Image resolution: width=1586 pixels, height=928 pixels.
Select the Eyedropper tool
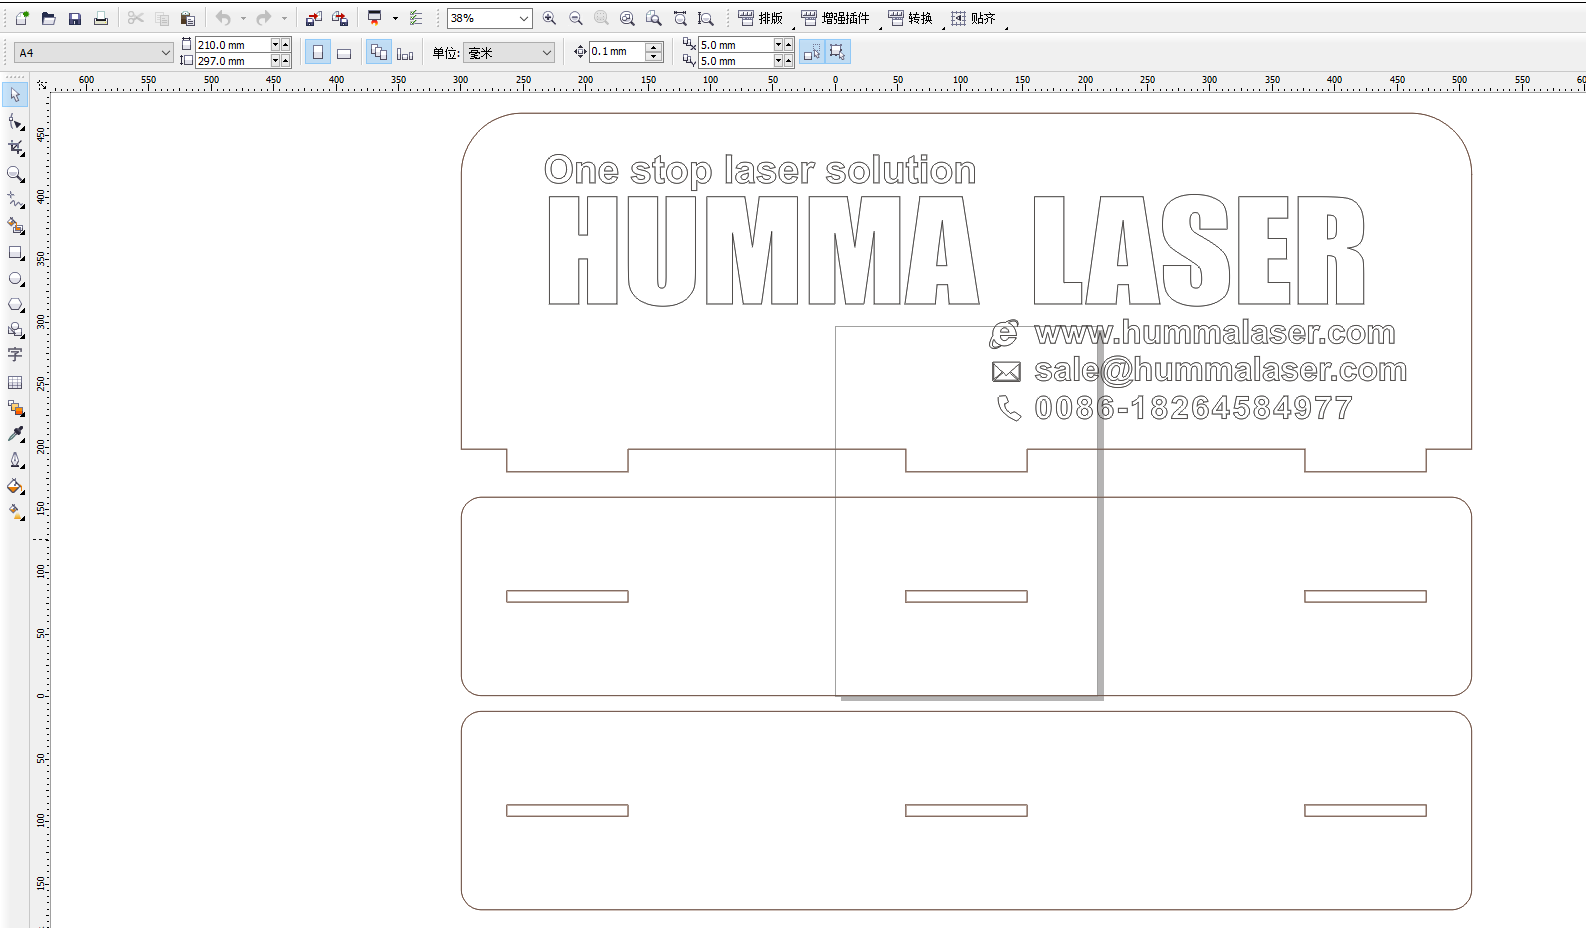click(15, 434)
